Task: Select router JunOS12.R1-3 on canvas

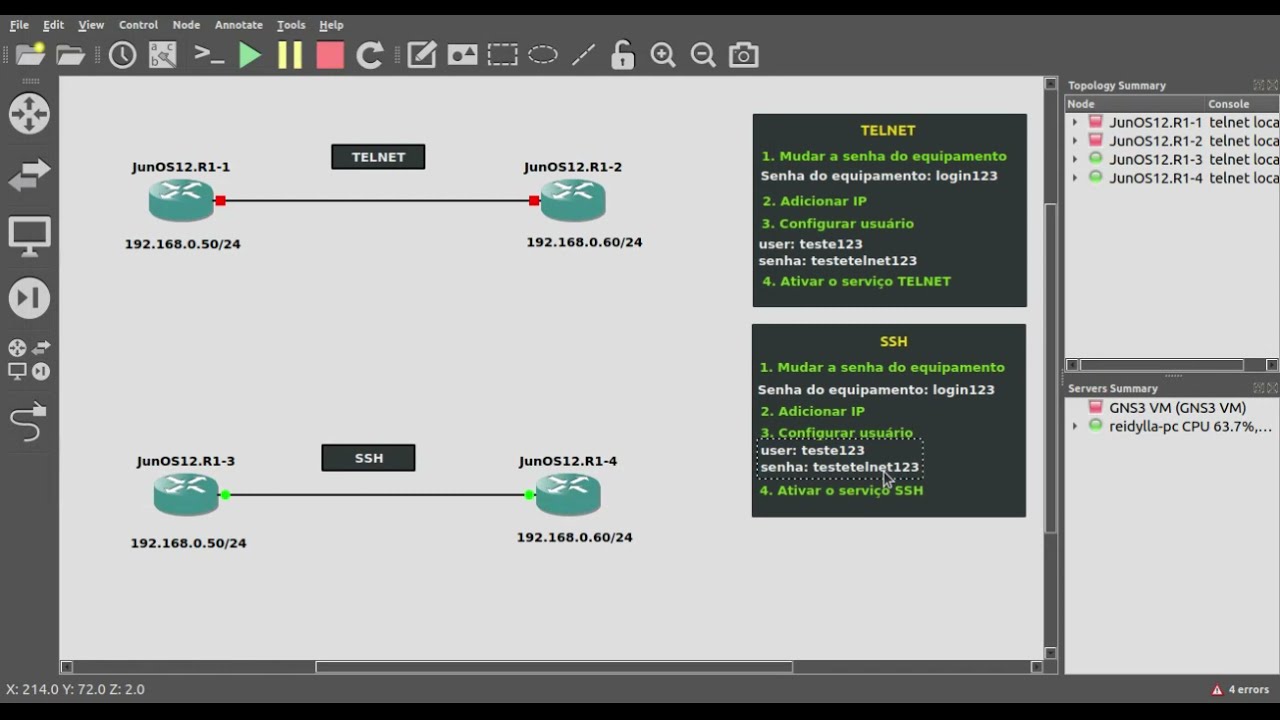Action: coord(186,494)
